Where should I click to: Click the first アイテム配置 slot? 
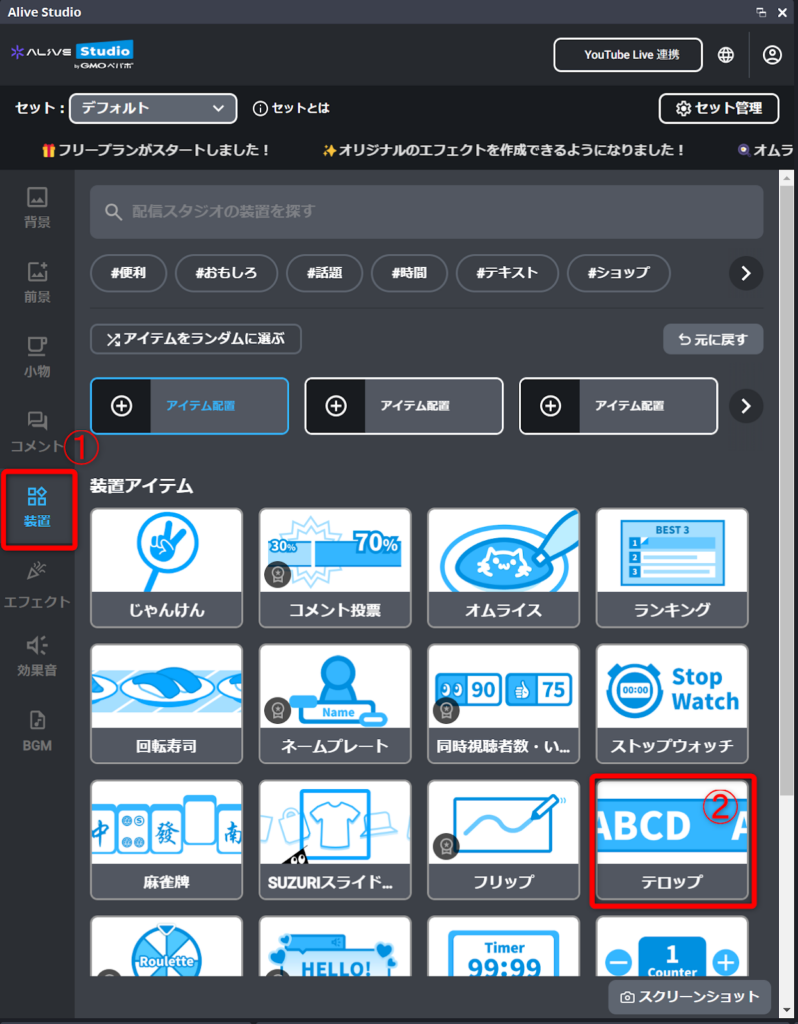pos(189,406)
